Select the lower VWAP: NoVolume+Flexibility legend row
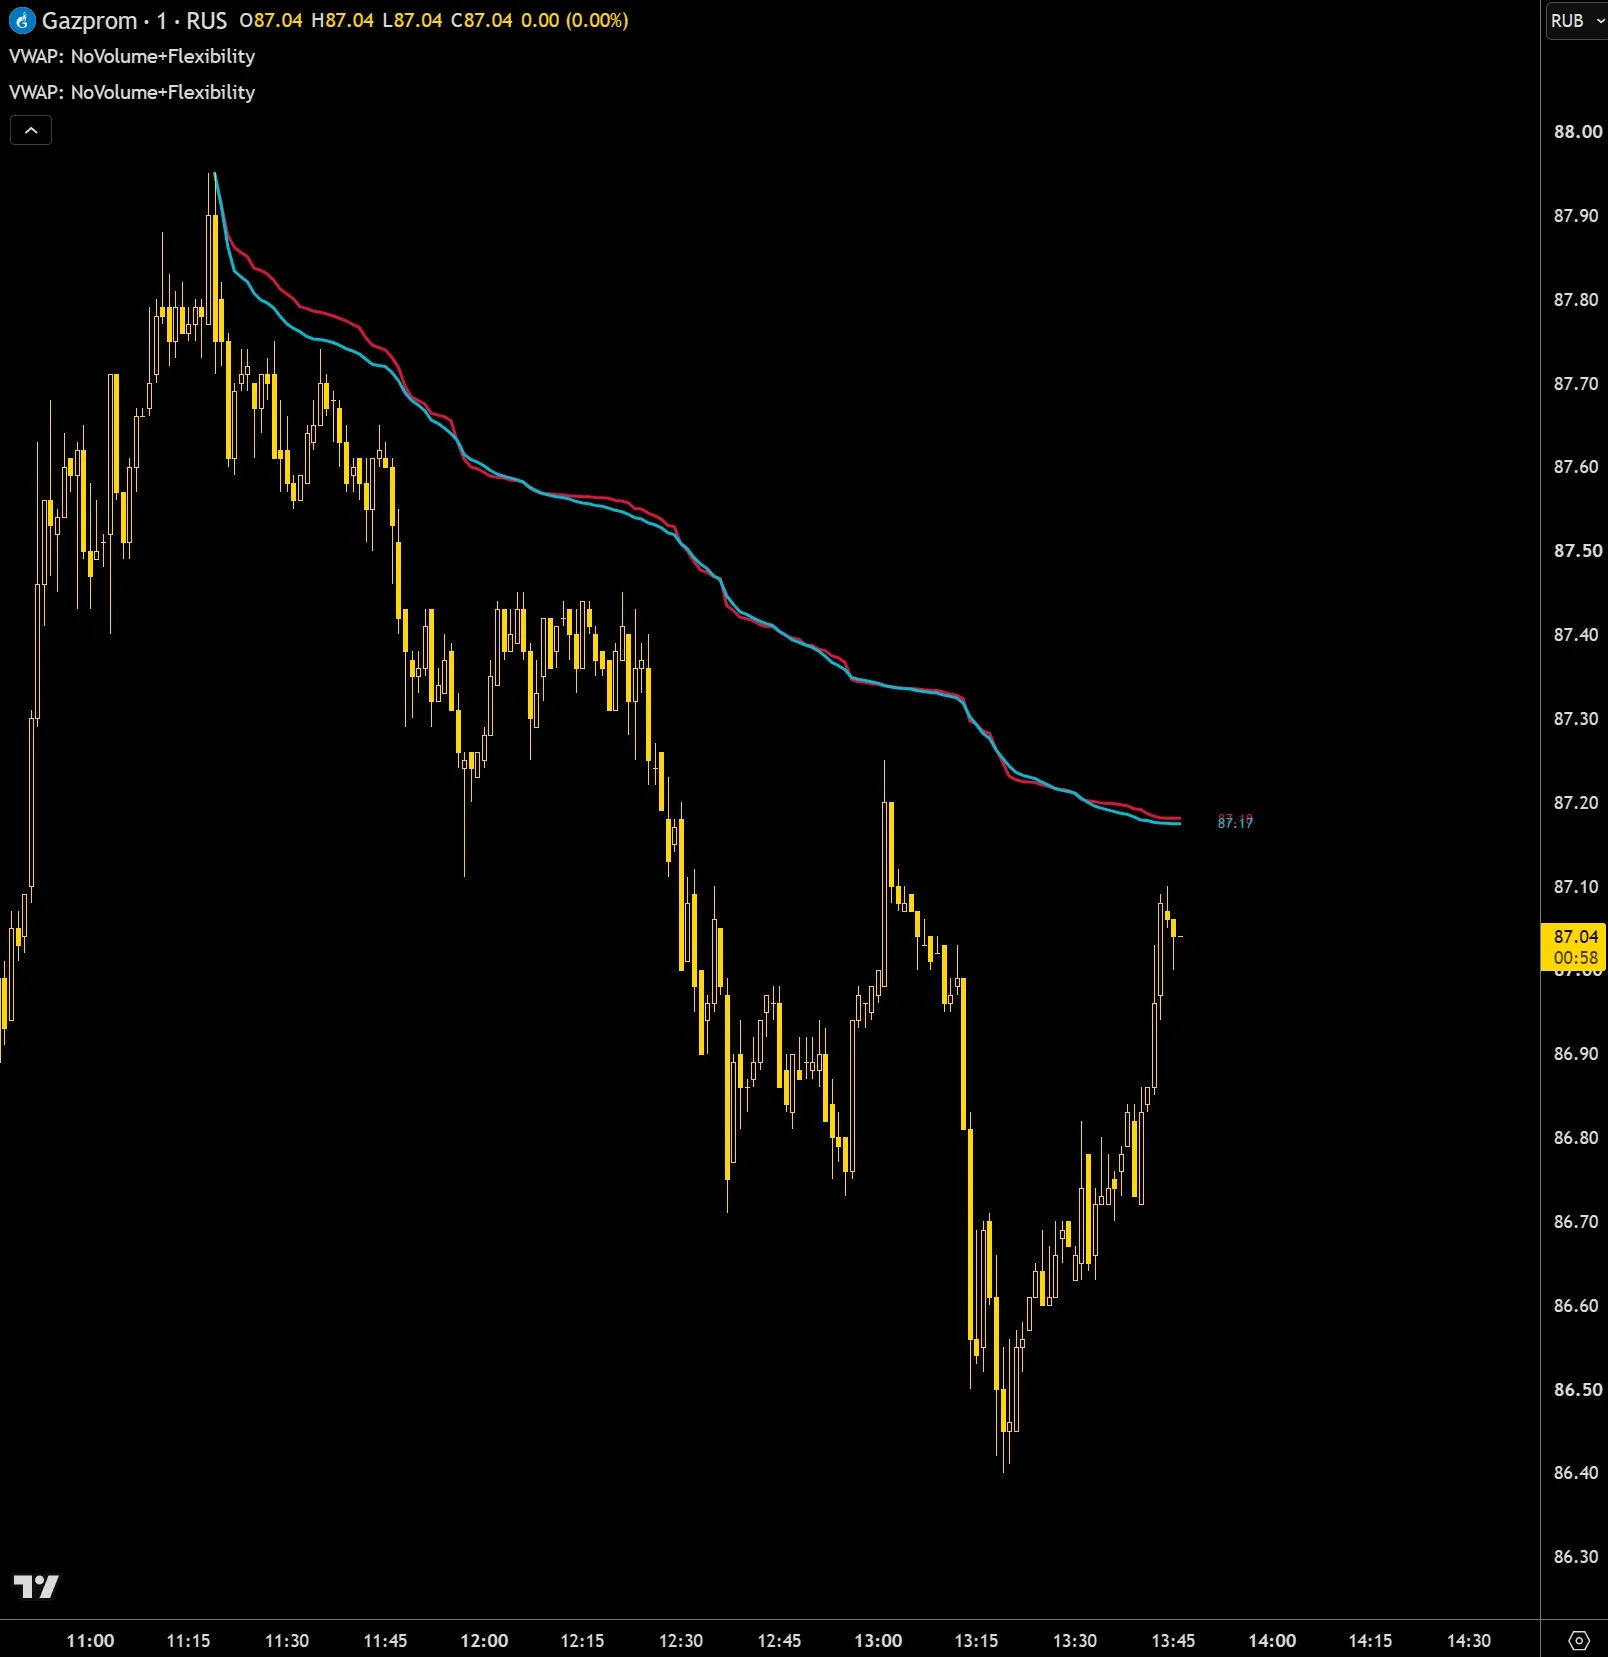Screen dimensions: 1608x1657 click(x=132, y=92)
